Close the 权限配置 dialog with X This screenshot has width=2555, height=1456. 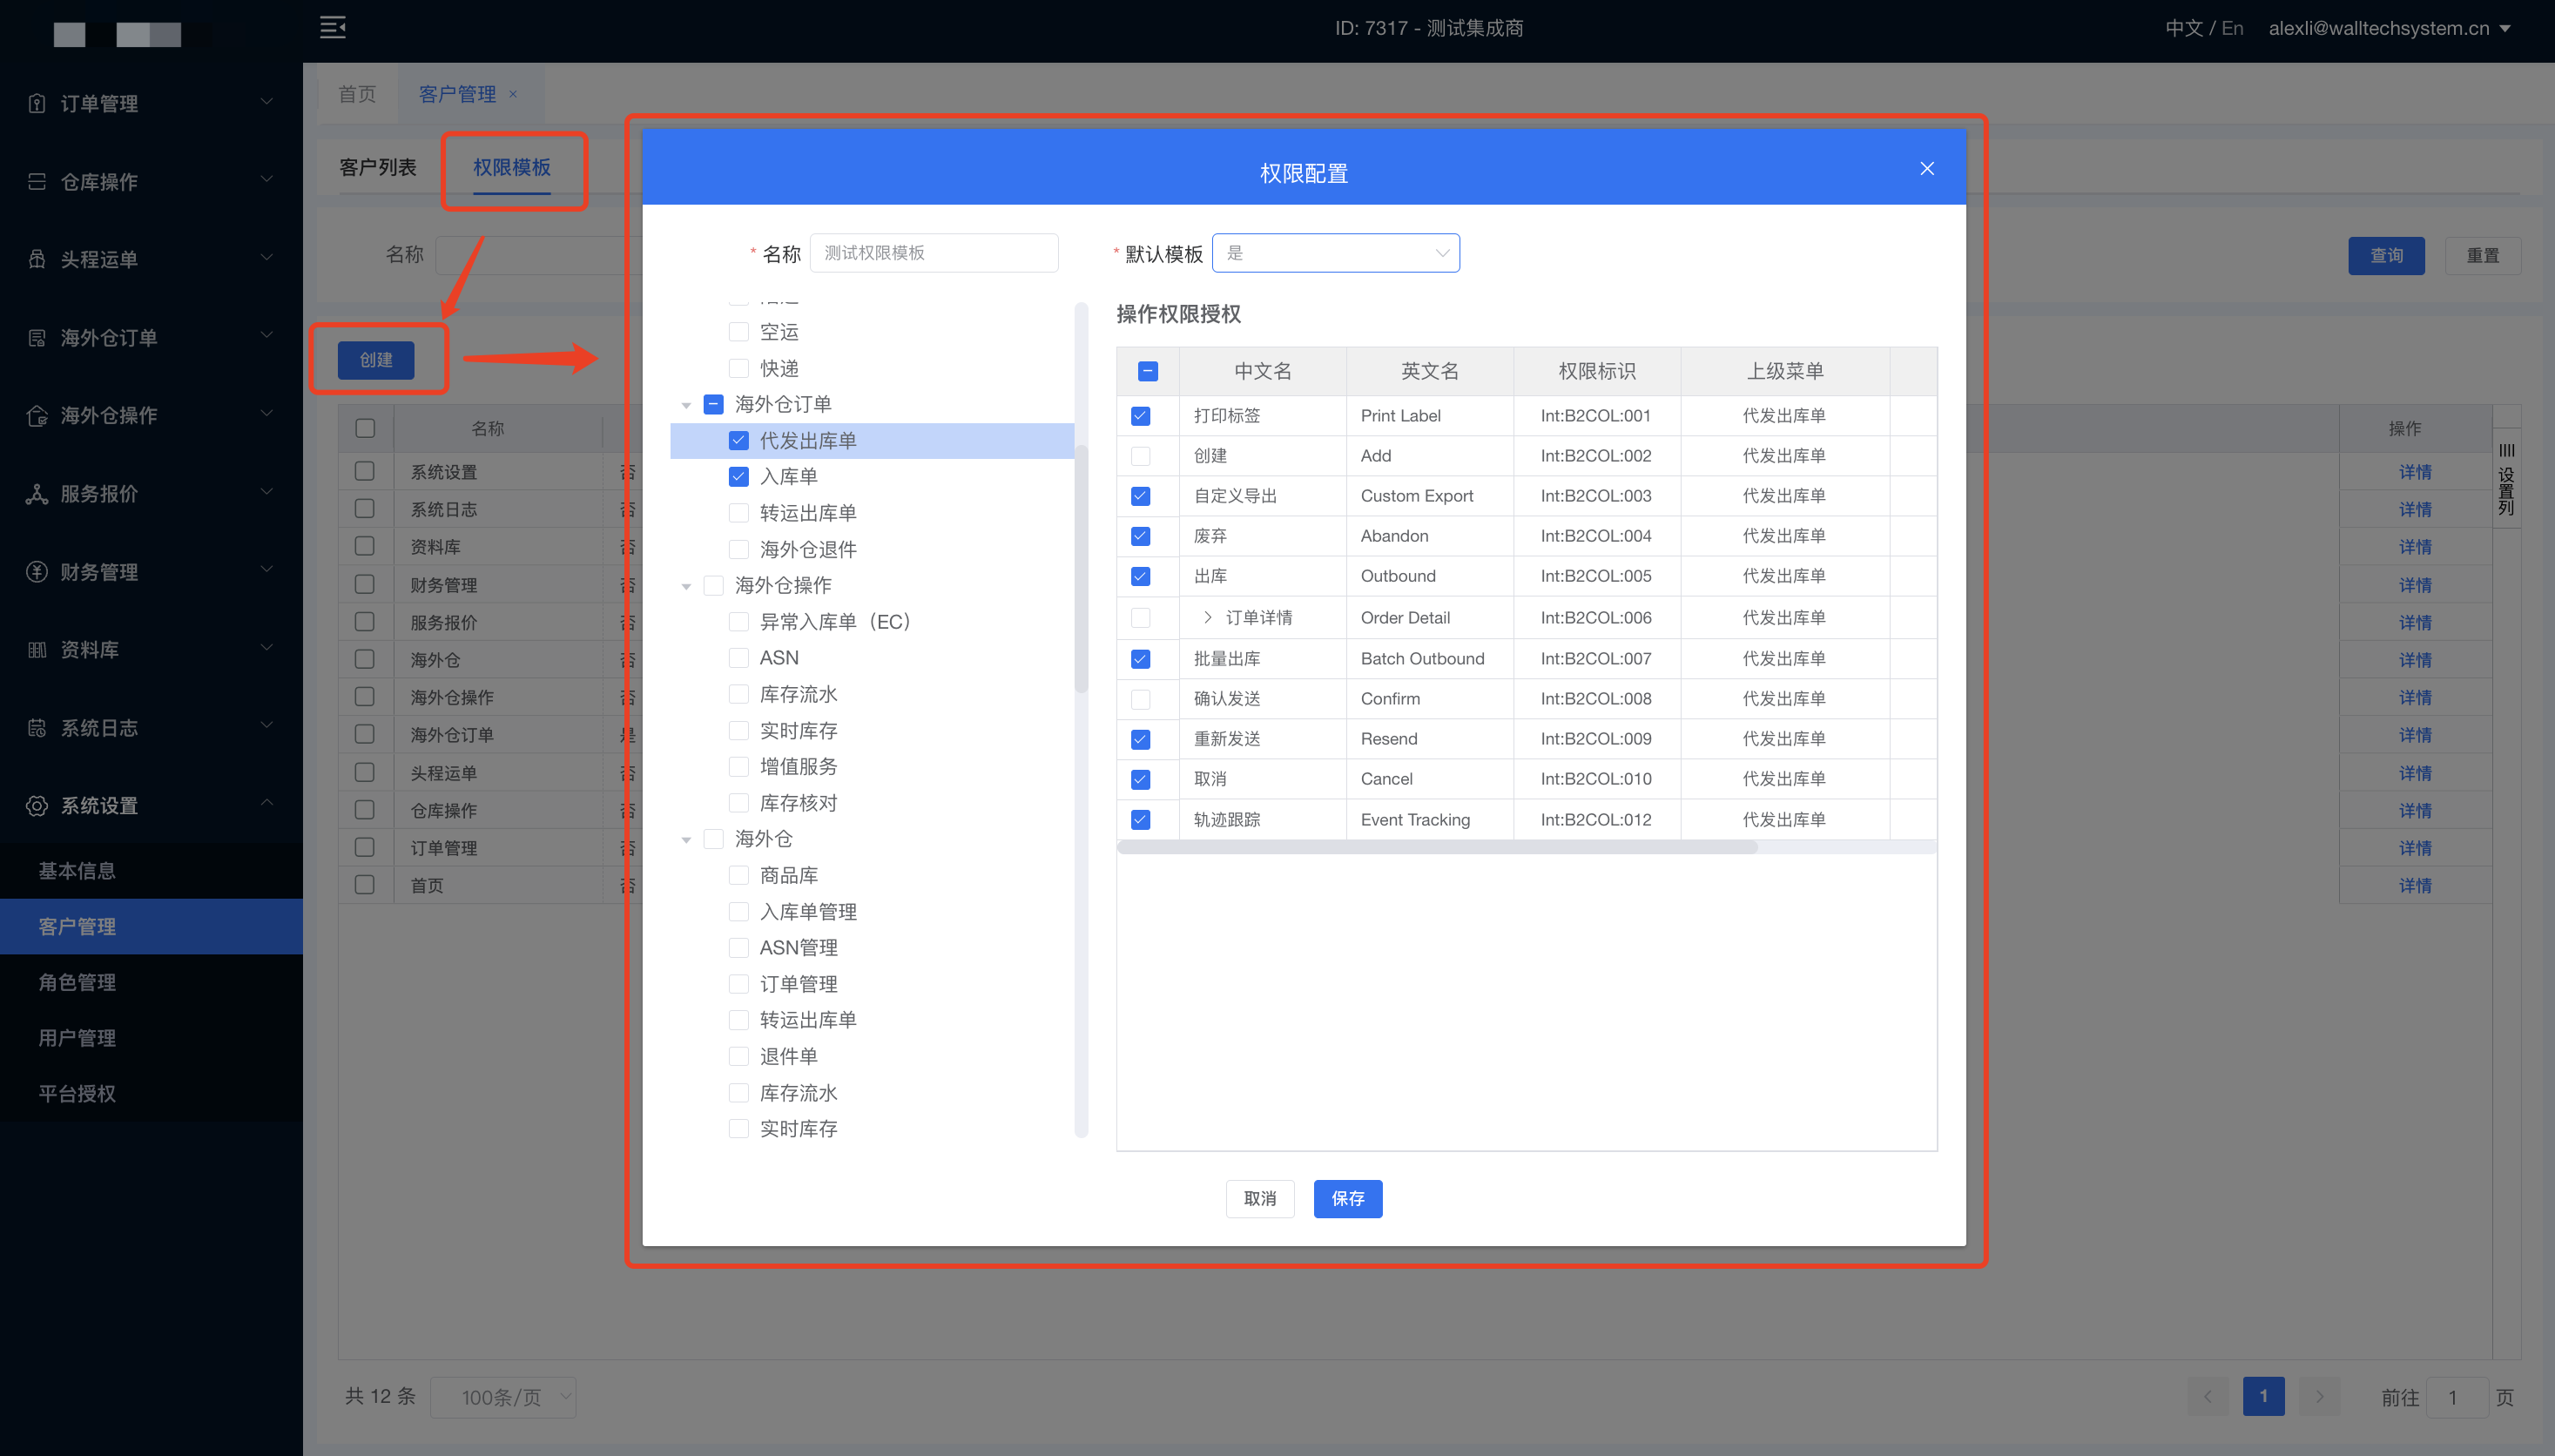(1926, 169)
